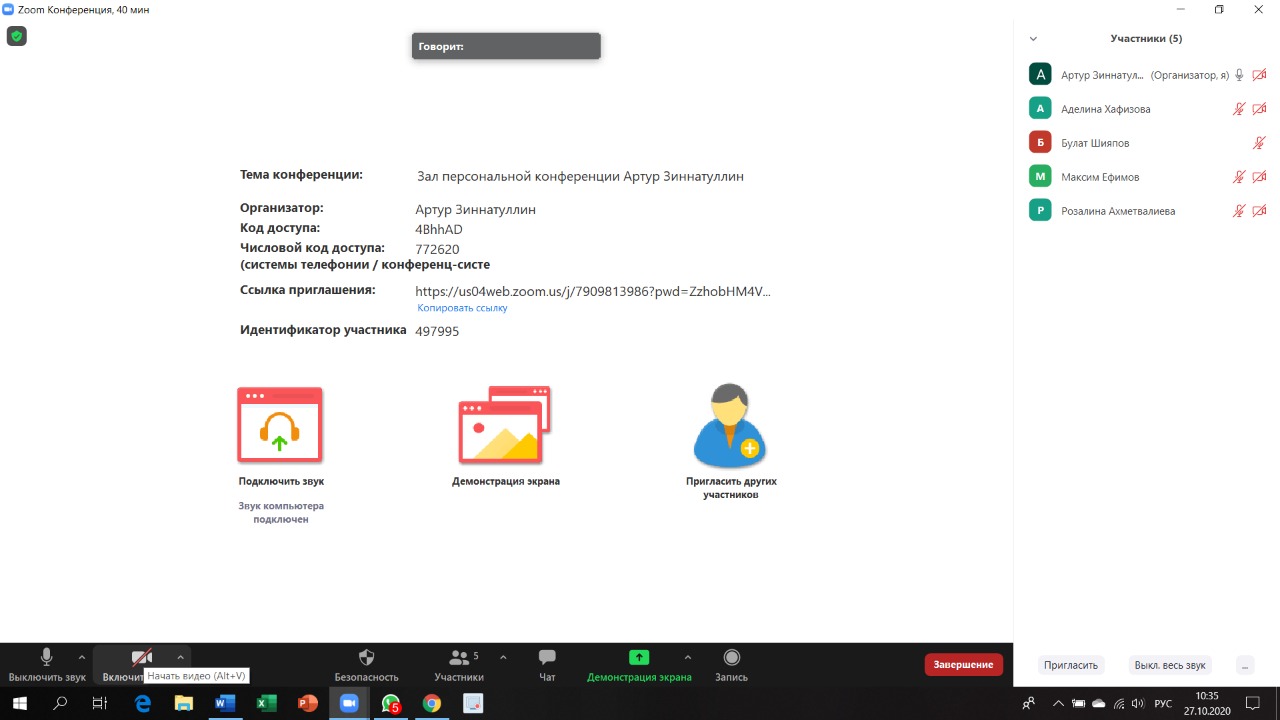Open the Безопасность security shield
The image size is (1280, 720).
366,658
